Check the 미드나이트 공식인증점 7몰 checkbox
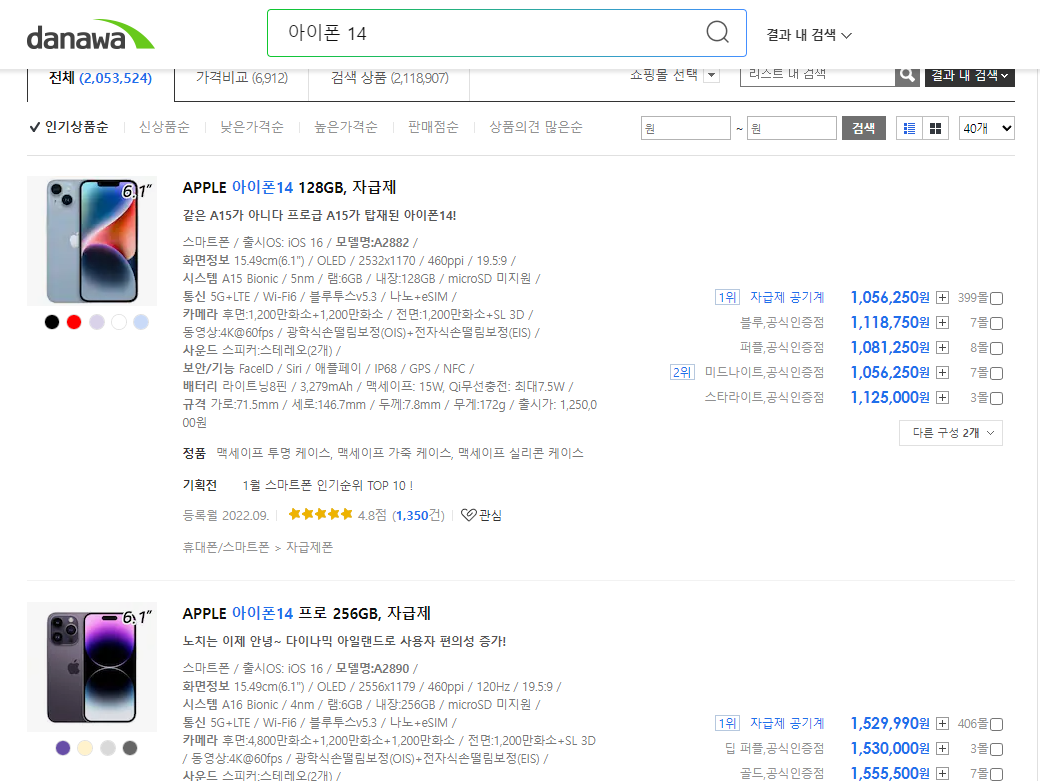The height and width of the screenshot is (781, 1040). coord(996,373)
